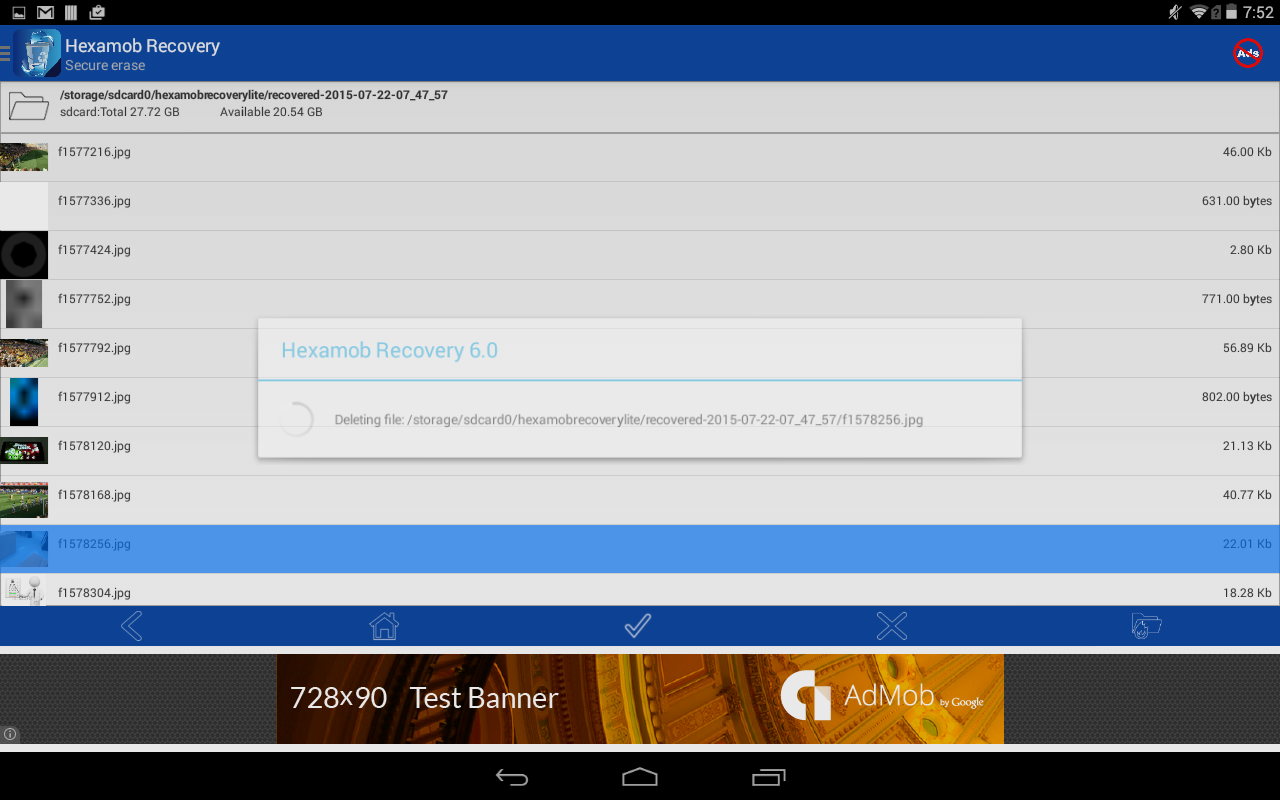
Task: Tap the Secure erase subtitle
Action: [x=105, y=66]
